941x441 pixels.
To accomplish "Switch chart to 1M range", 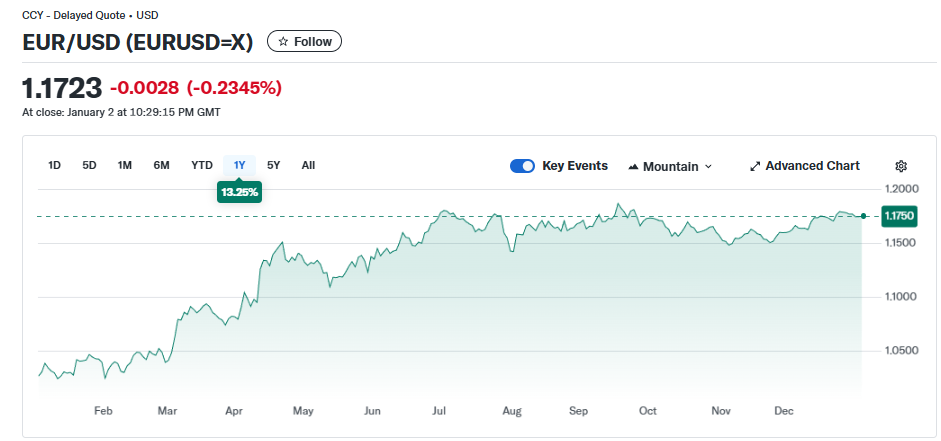I will point(125,165).
